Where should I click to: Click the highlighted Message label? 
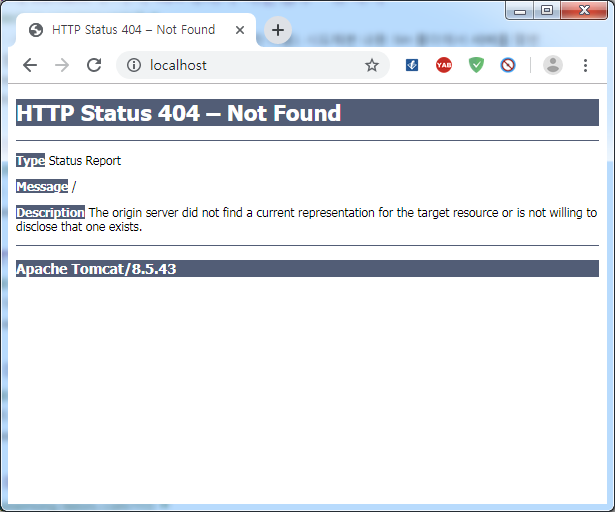click(42, 186)
